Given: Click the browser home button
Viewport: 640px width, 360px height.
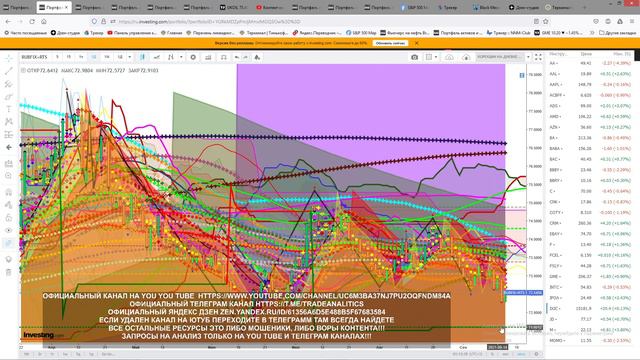Looking at the screenshot, I should click(44, 21).
